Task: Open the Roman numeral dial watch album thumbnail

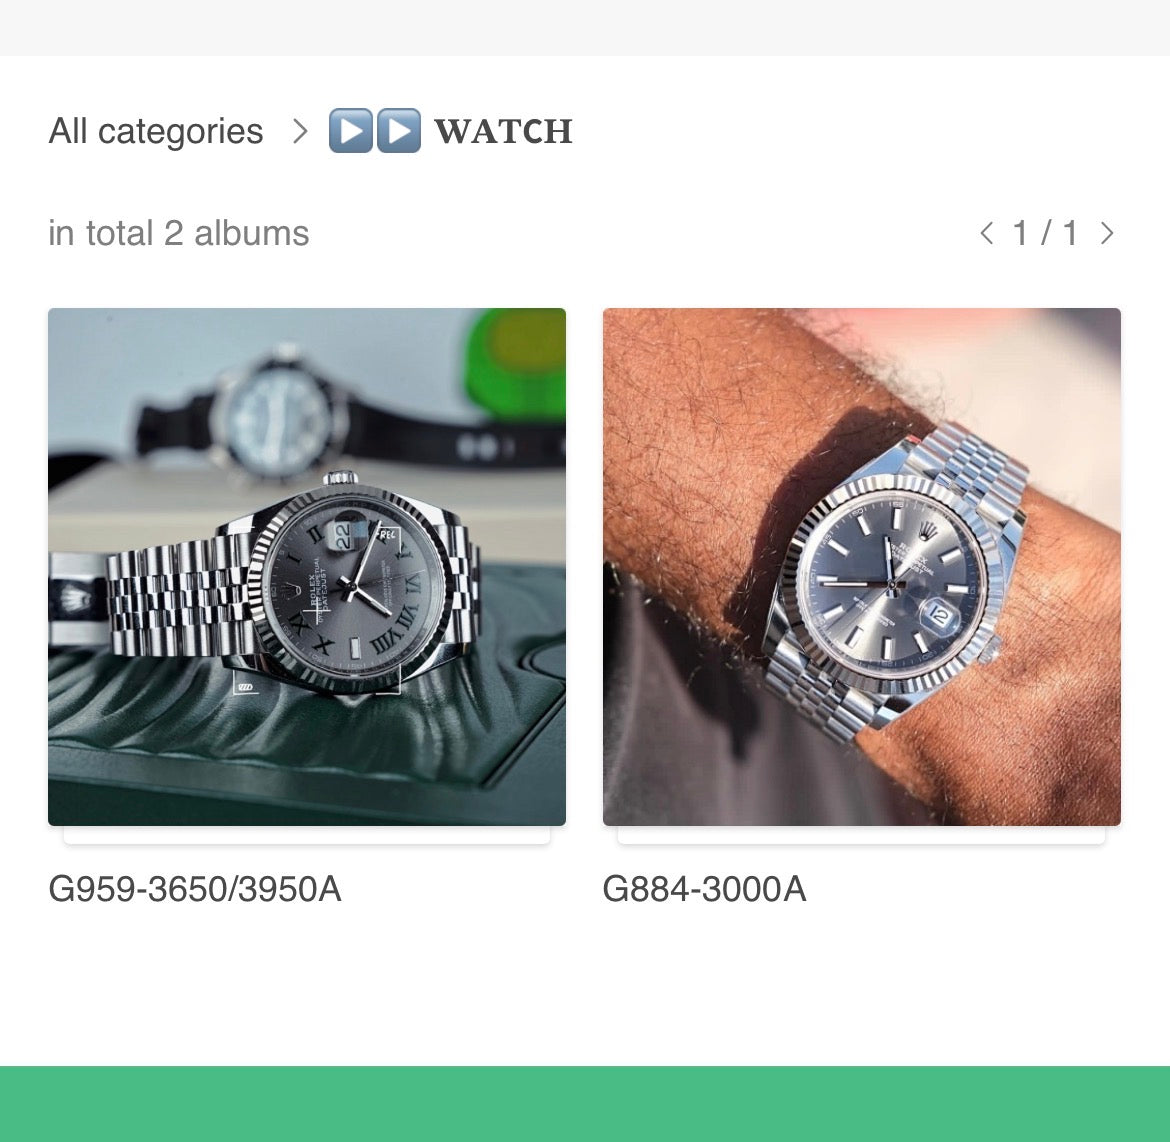Action: click(x=307, y=567)
